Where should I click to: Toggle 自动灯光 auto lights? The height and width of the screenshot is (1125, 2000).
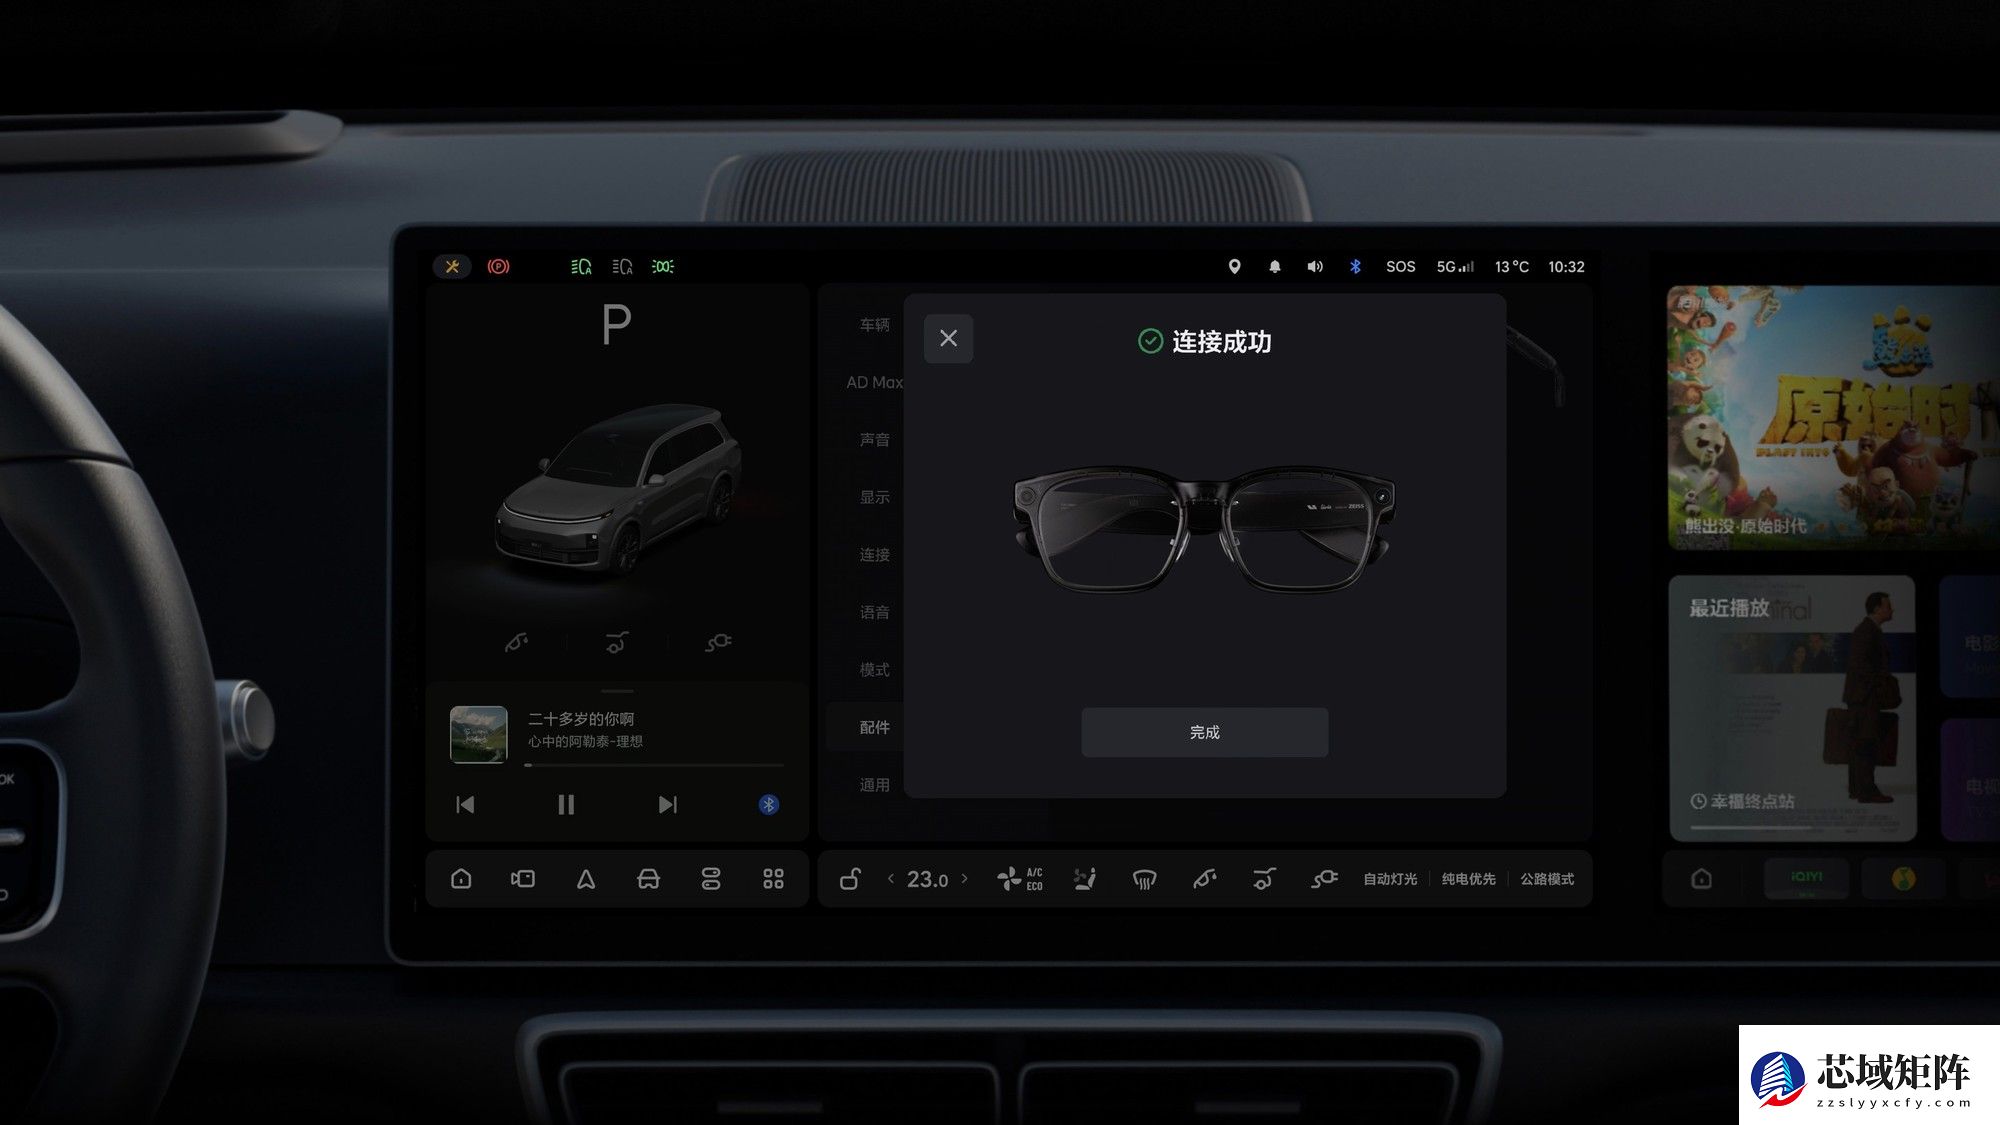click(1390, 879)
